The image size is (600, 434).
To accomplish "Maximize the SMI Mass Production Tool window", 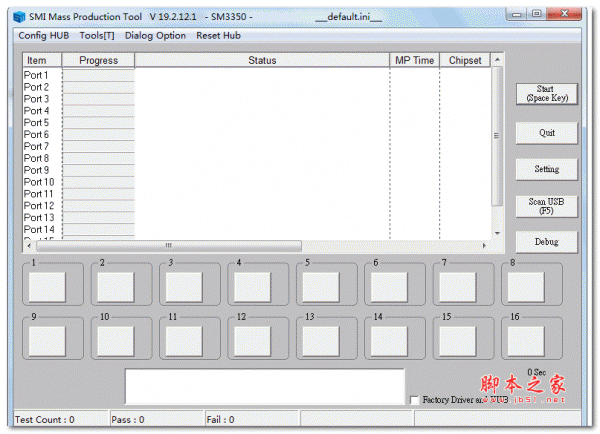I will (536, 15).
